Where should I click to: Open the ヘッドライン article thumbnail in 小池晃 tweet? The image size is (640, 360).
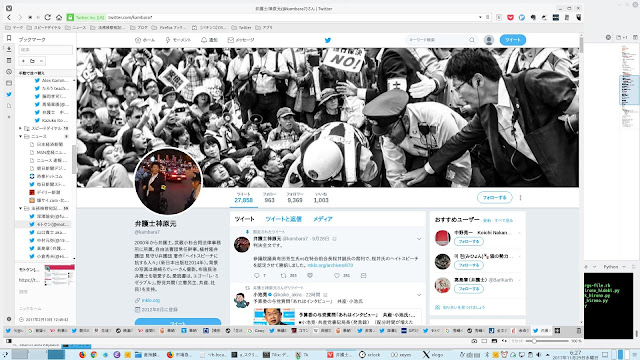[274, 317]
